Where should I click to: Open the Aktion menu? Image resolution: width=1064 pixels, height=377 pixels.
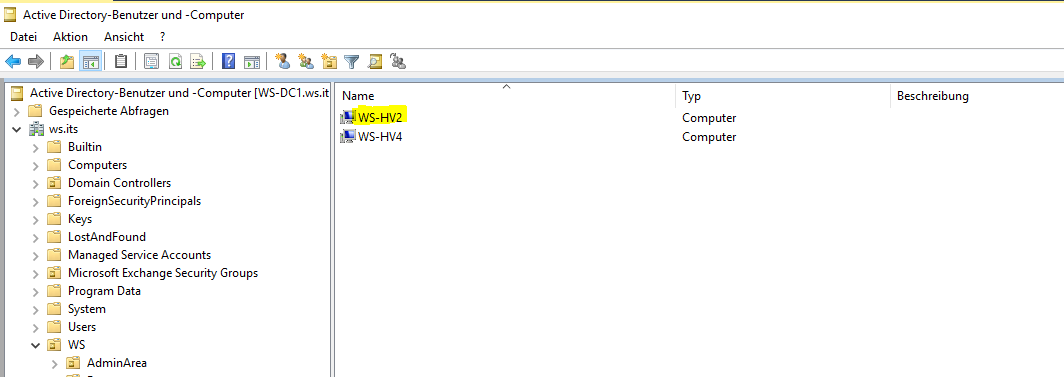pyautogui.click(x=71, y=37)
